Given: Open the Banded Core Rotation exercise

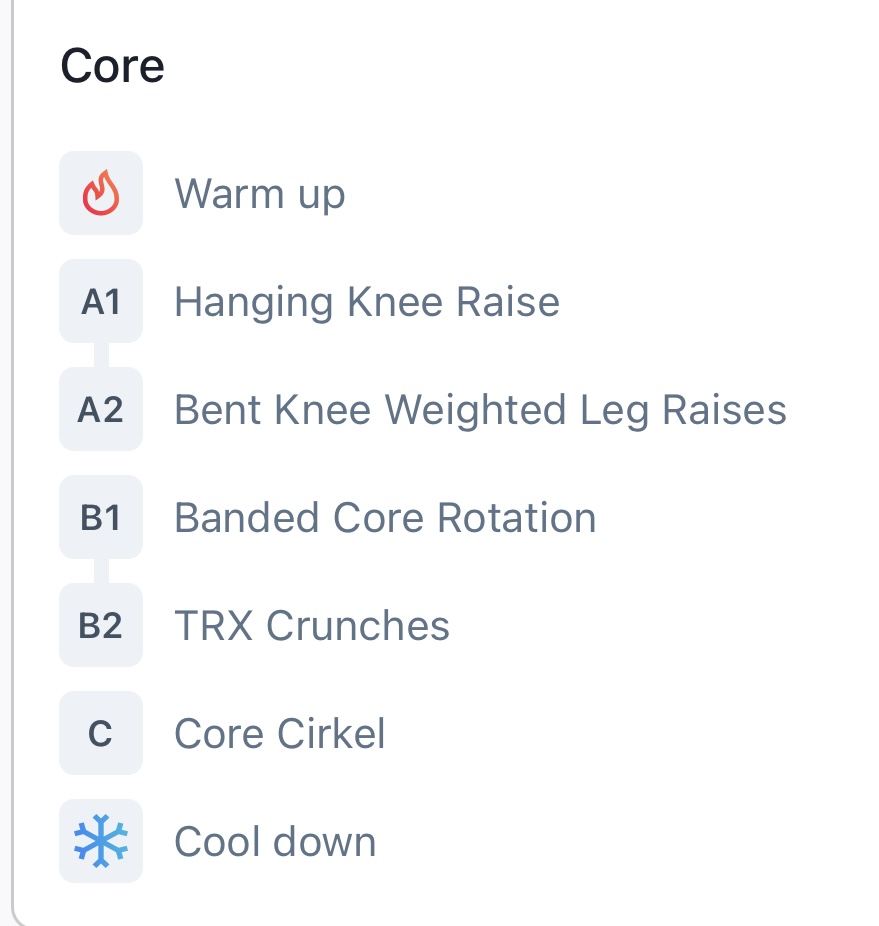Looking at the screenshot, I should (x=385, y=517).
